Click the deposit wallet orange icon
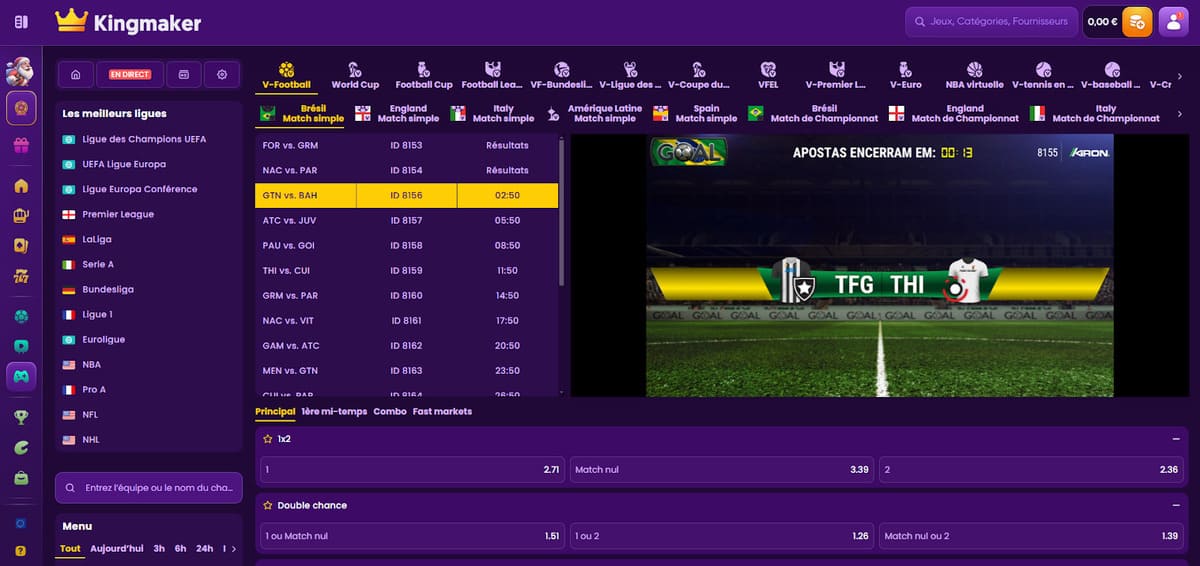The image size is (1200, 566). click(1137, 22)
